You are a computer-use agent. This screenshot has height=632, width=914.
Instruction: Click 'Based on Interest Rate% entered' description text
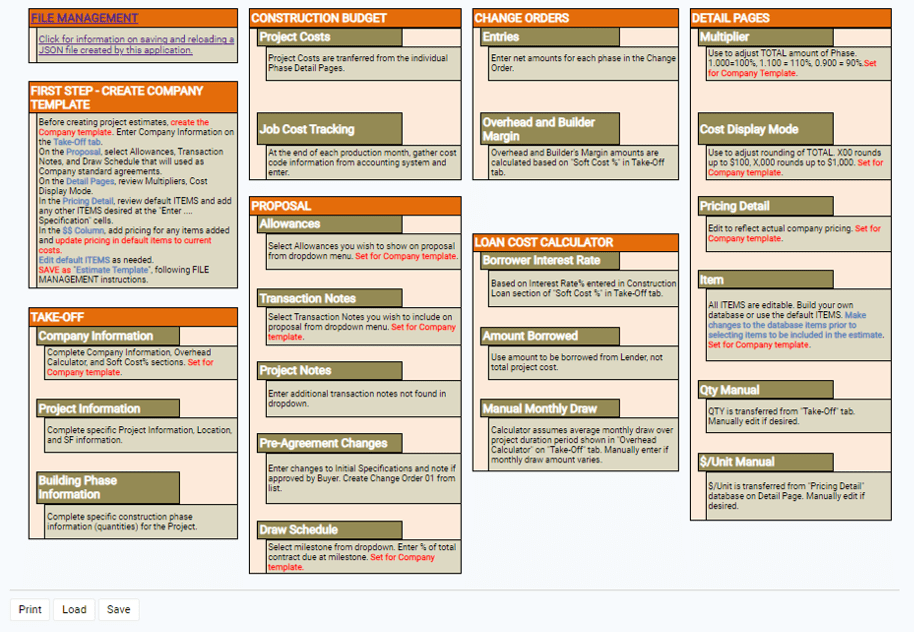pyautogui.click(x=583, y=288)
